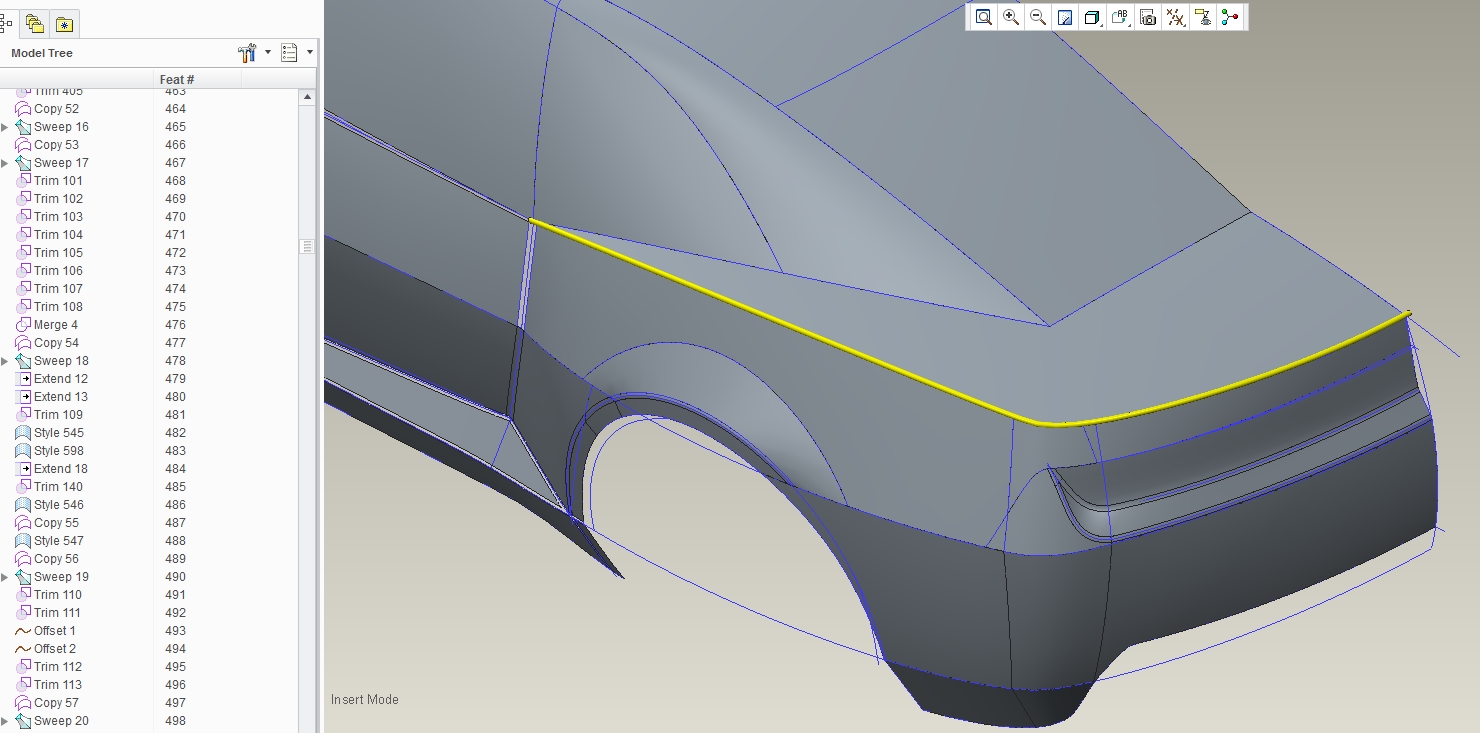Click the Copy 52 feature icon
Viewport: 1480px width, 733px height.
tap(23, 109)
